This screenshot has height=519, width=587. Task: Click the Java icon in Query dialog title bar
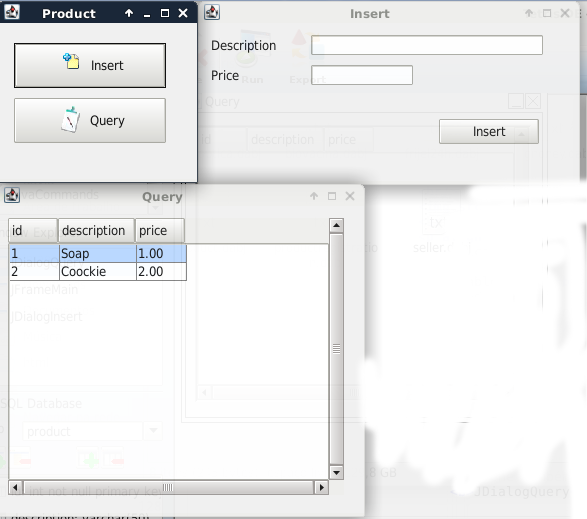pos(12,195)
